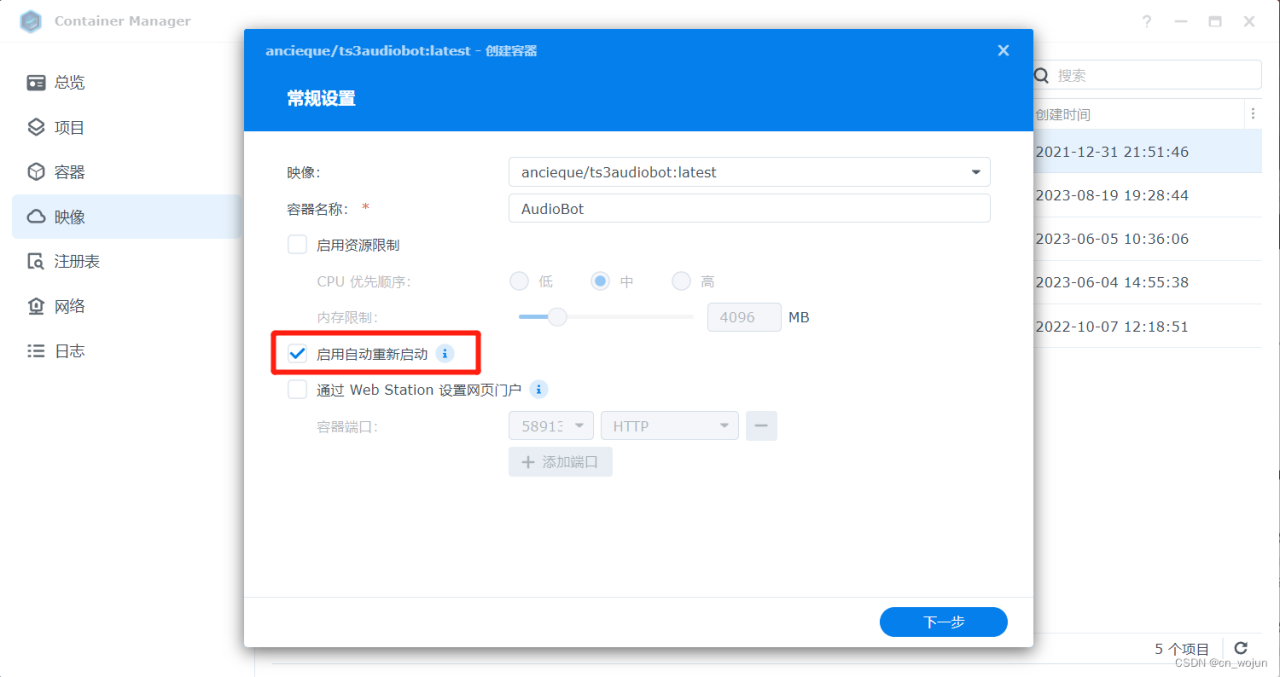Screen dimensions: 1280x677
Task: Enable 通过 Web Station 设置网页门户
Action: [x=297, y=389]
